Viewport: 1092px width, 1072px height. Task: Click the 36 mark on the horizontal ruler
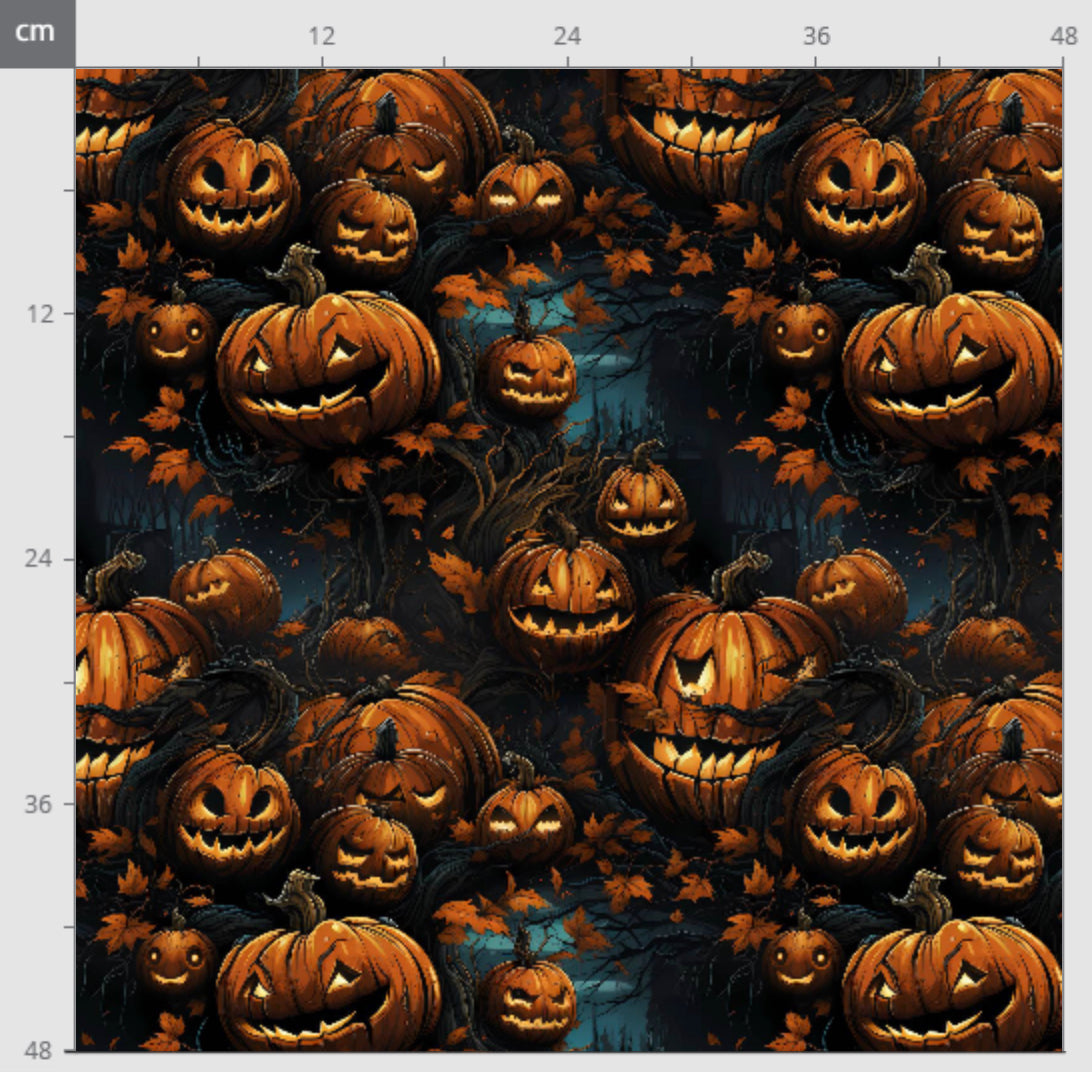816,37
